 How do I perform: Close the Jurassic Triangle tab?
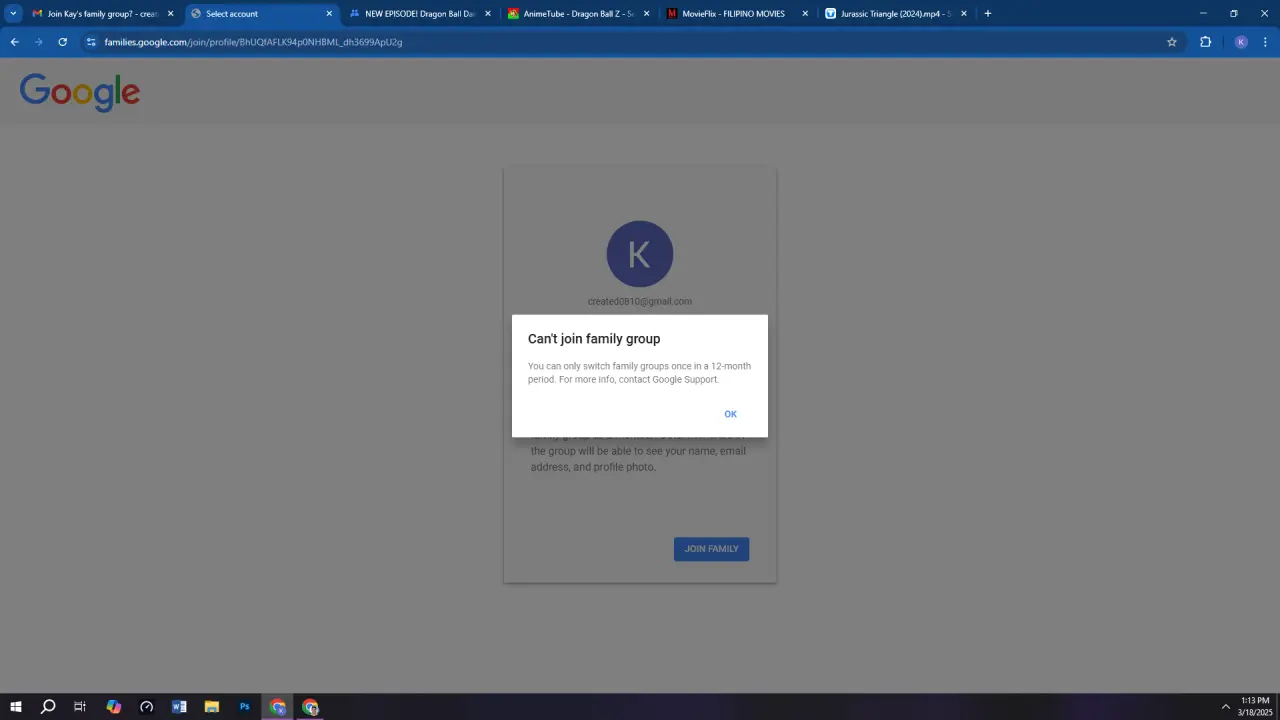coord(964,14)
